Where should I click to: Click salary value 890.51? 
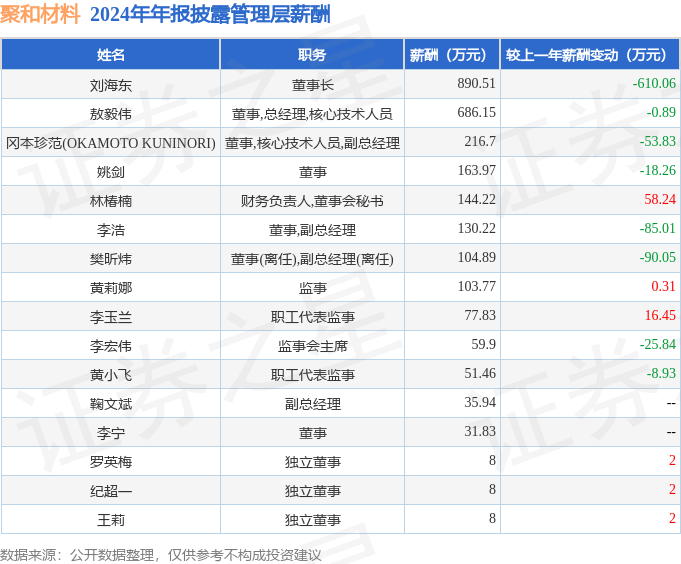[476, 83]
